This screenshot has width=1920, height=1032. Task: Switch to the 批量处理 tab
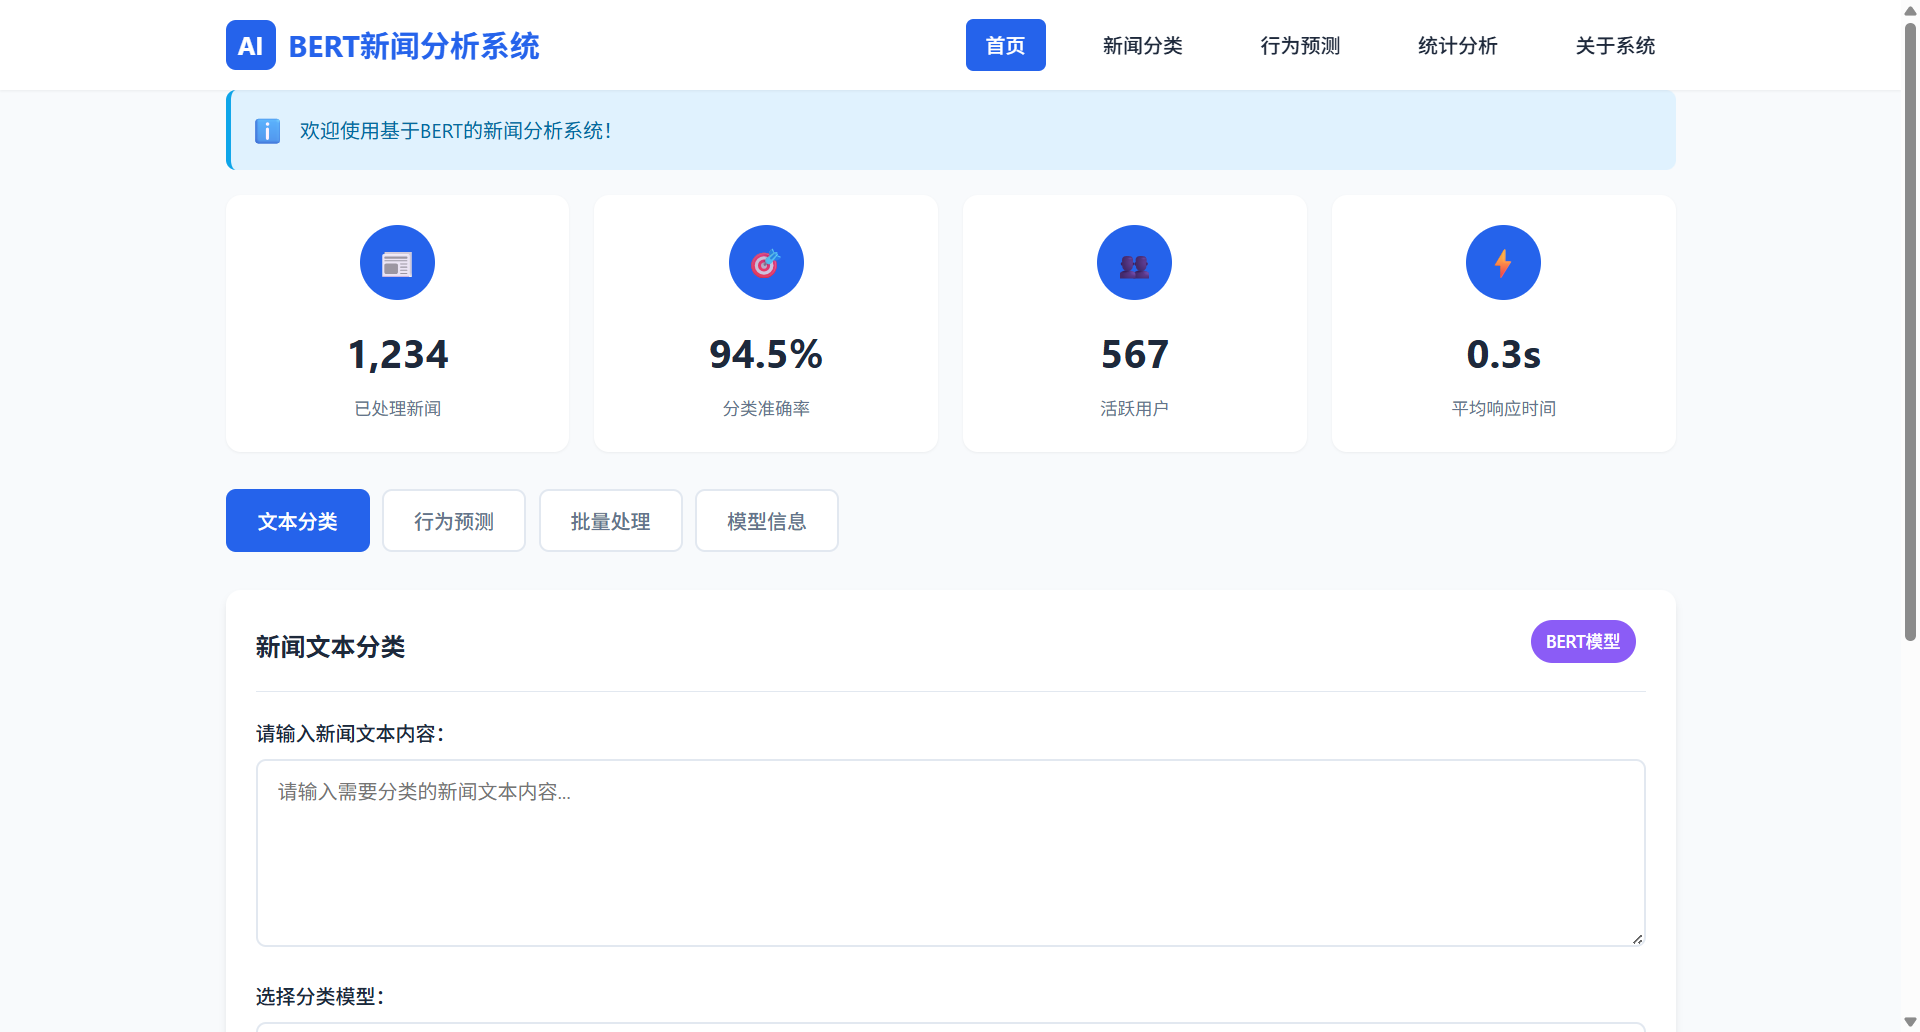pos(610,521)
